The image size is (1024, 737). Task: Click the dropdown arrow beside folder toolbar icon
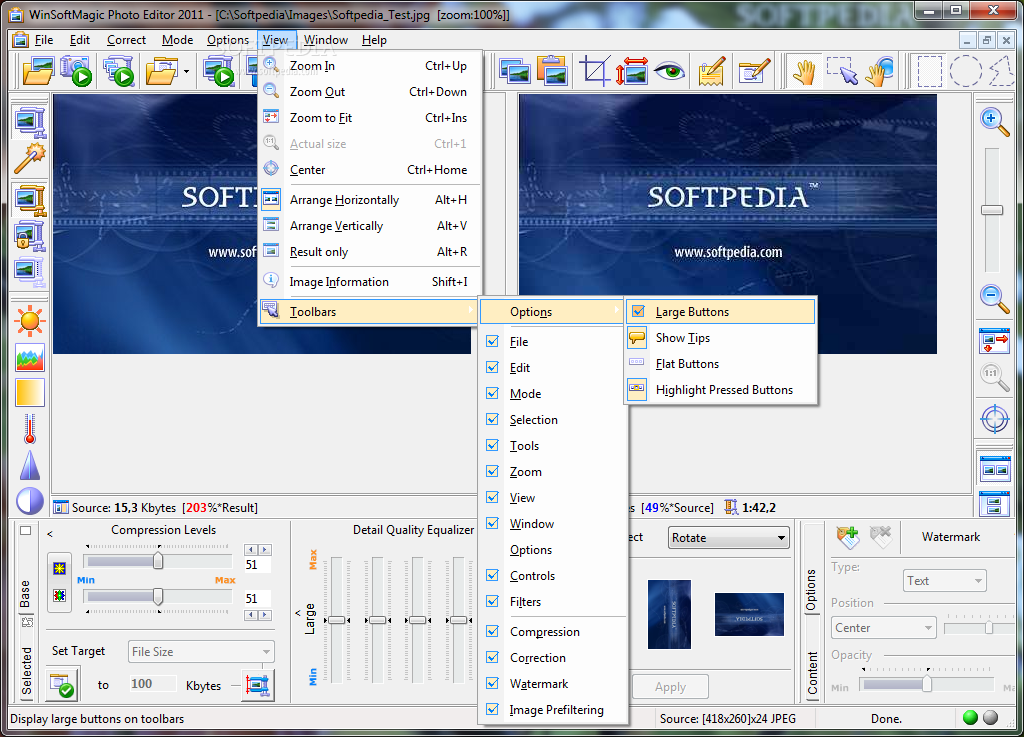click(x=186, y=71)
